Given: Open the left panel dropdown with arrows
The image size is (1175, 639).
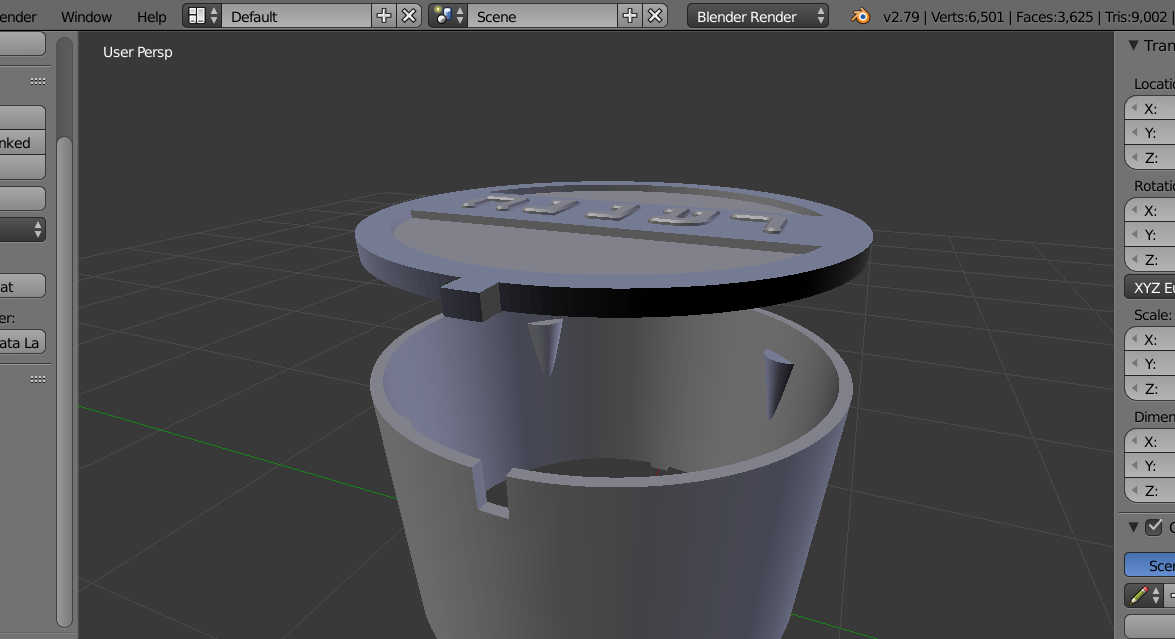Looking at the screenshot, I should pyautogui.click(x=22, y=229).
